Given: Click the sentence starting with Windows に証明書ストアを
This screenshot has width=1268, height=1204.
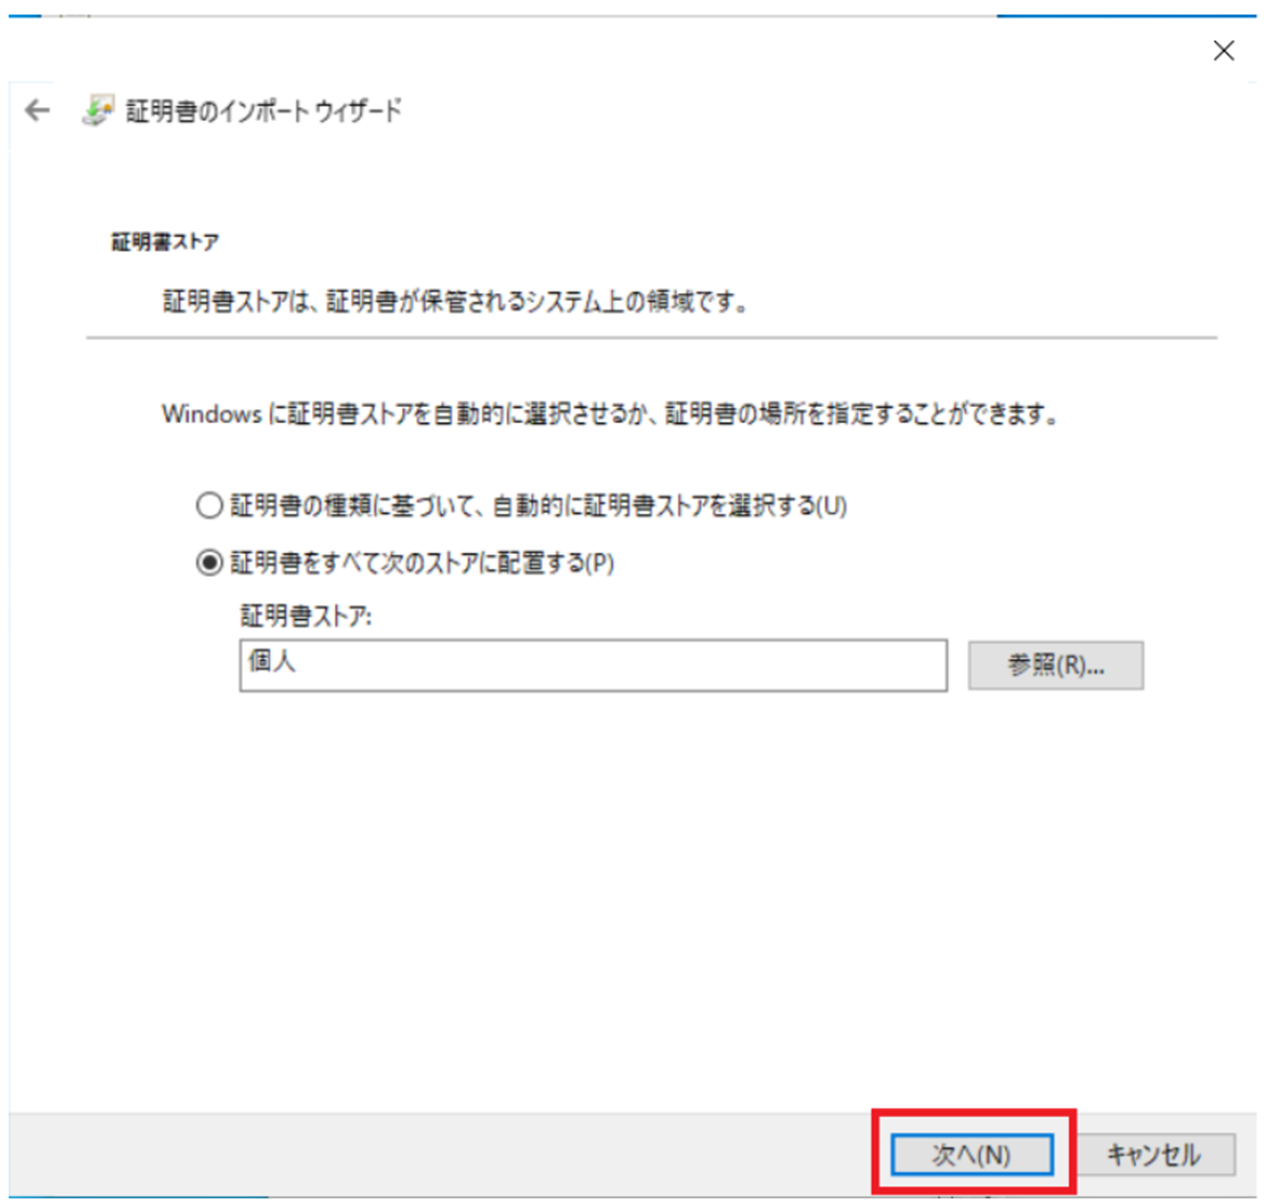Looking at the screenshot, I should click(611, 414).
